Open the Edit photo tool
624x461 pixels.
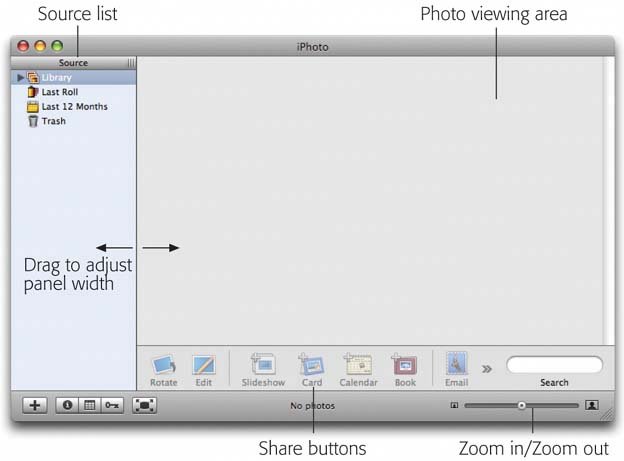click(x=203, y=365)
